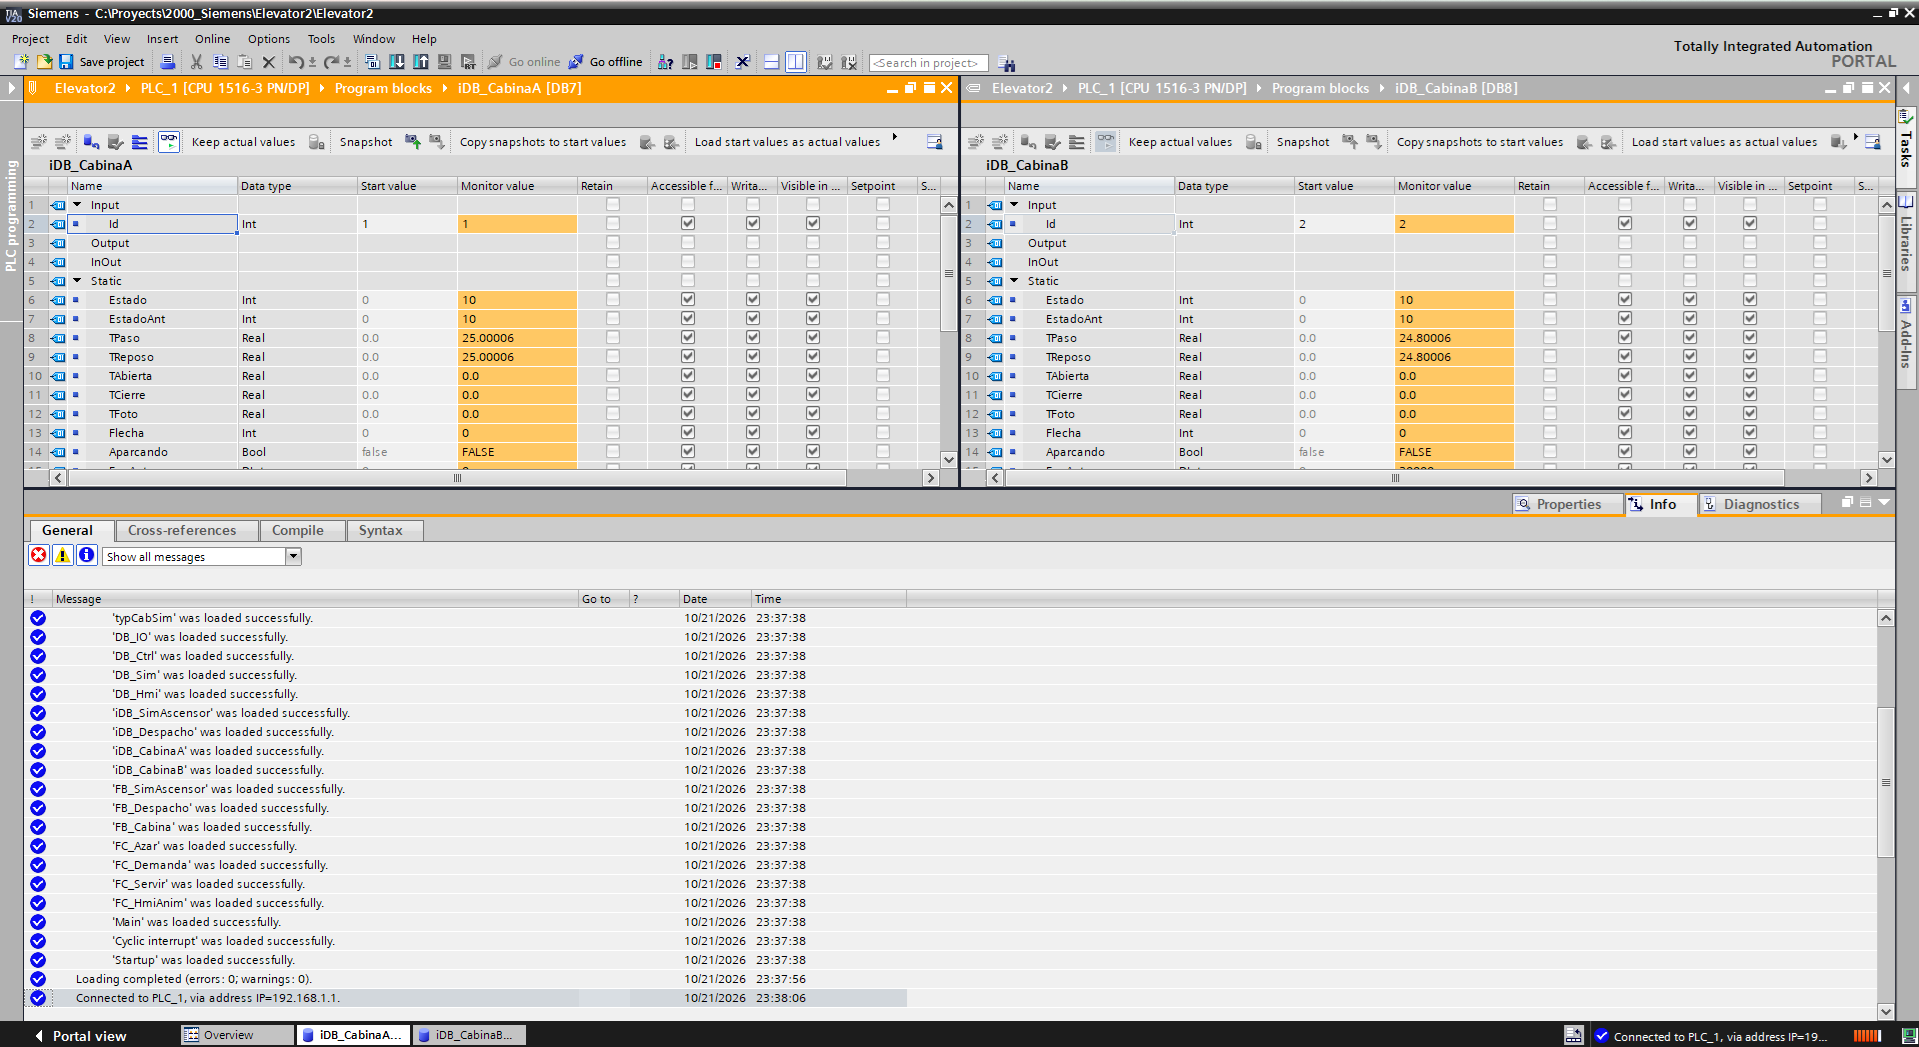Collapse the inspector window arrow beside Diagnostics

pyautogui.click(x=1884, y=503)
